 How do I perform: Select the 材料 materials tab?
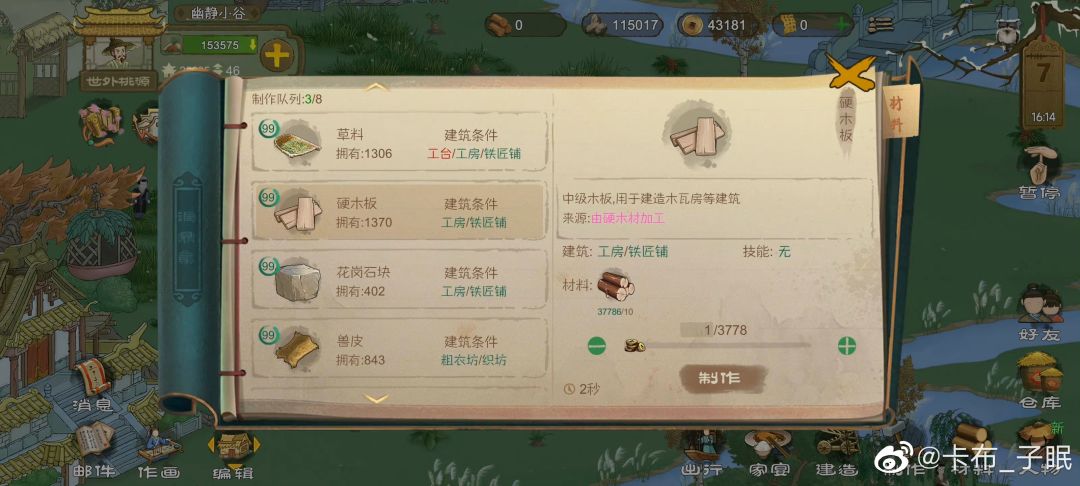(x=897, y=114)
